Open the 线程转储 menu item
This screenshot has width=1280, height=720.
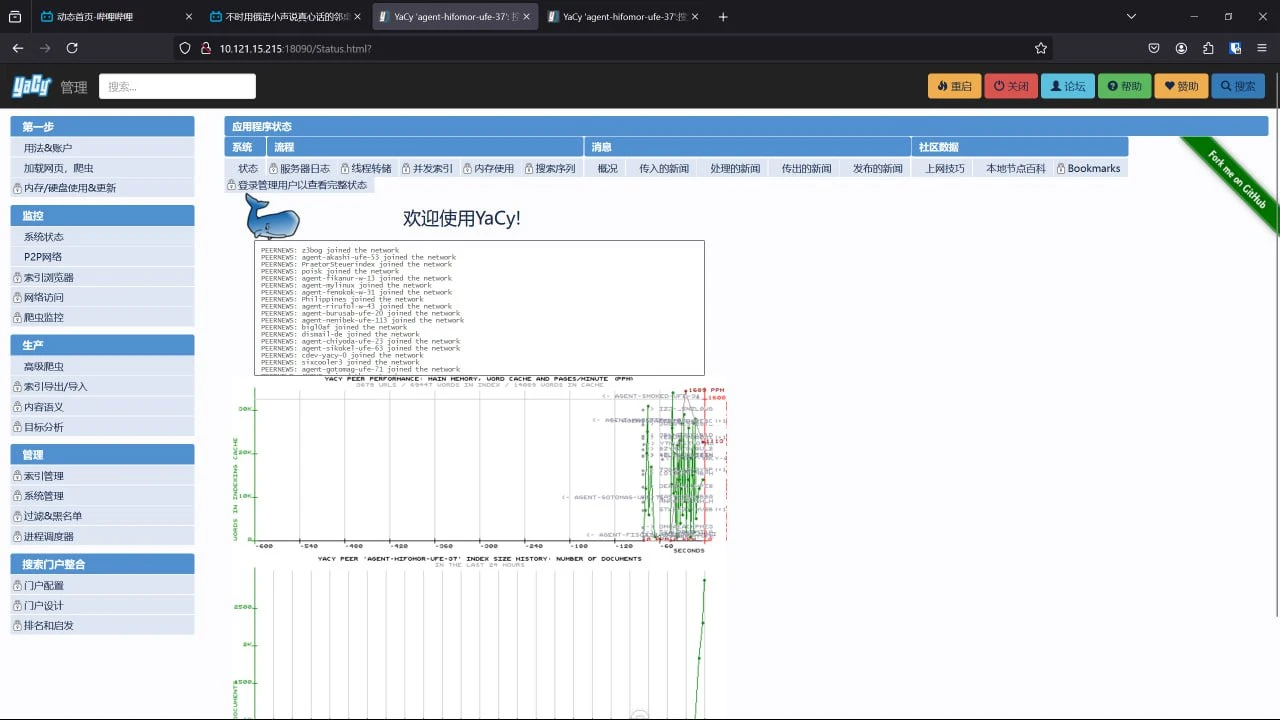tap(366, 169)
